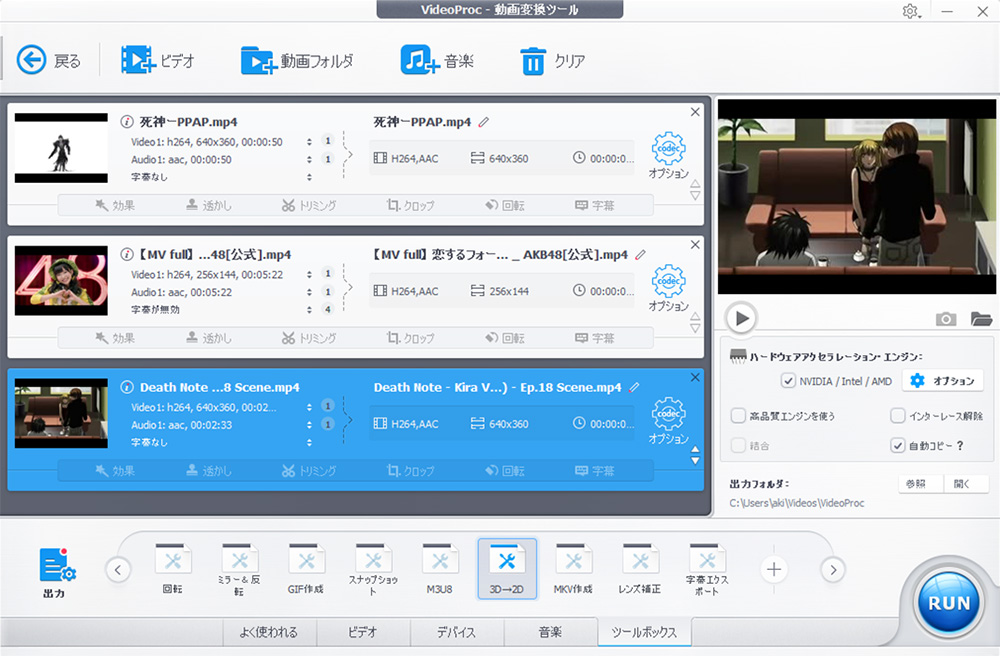The height and width of the screenshot is (656, 1000).
Task: Clear the list with クリア
Action: 552,61
